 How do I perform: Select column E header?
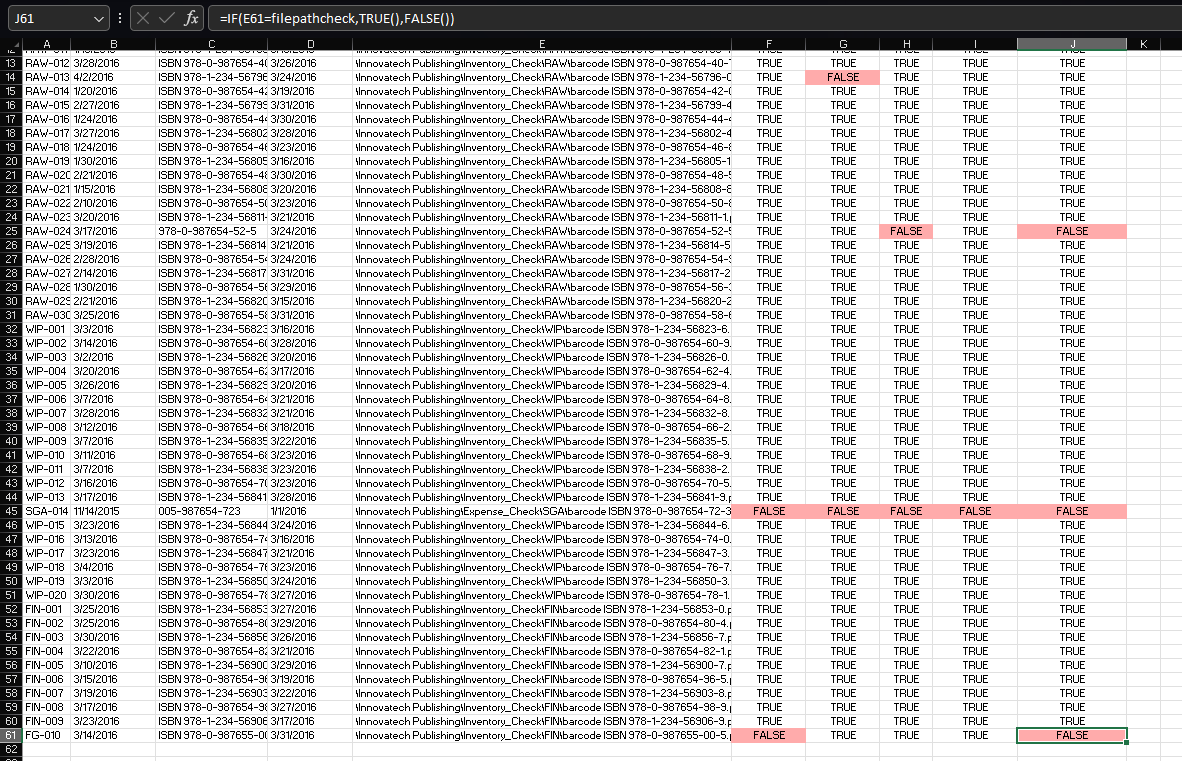tap(541, 44)
